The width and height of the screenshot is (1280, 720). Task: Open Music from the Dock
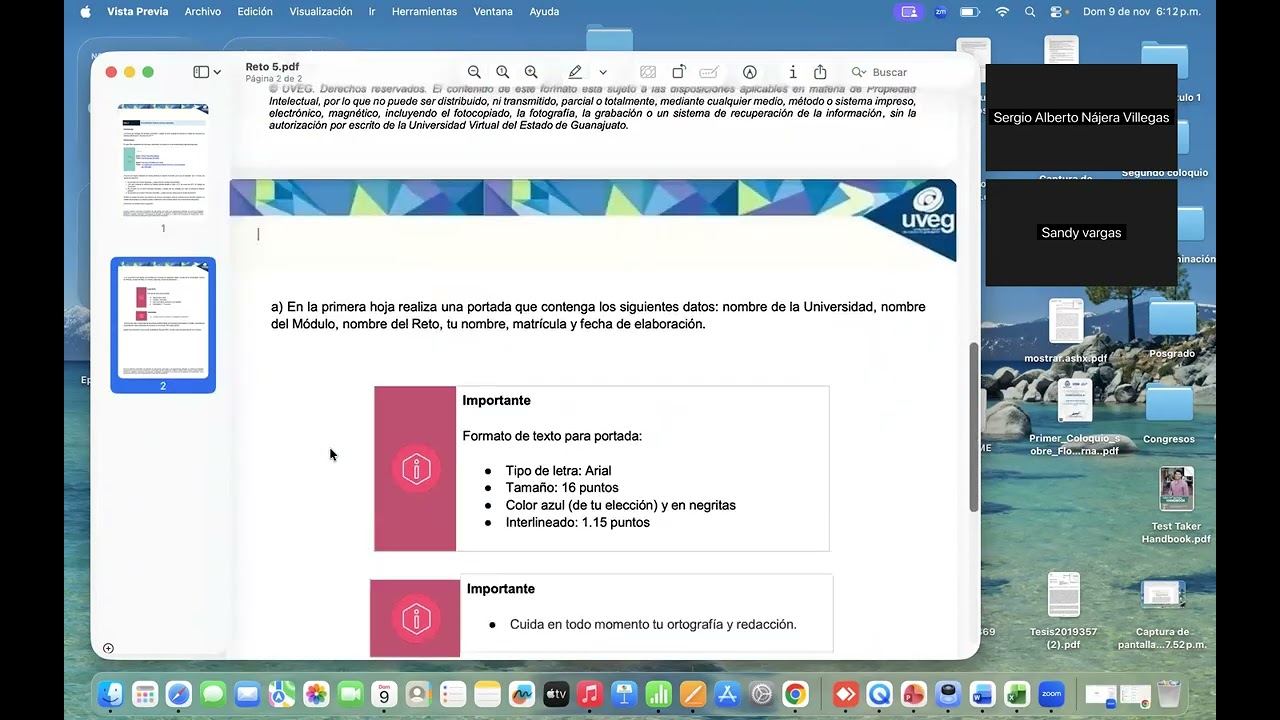pyautogui.click(x=590, y=694)
